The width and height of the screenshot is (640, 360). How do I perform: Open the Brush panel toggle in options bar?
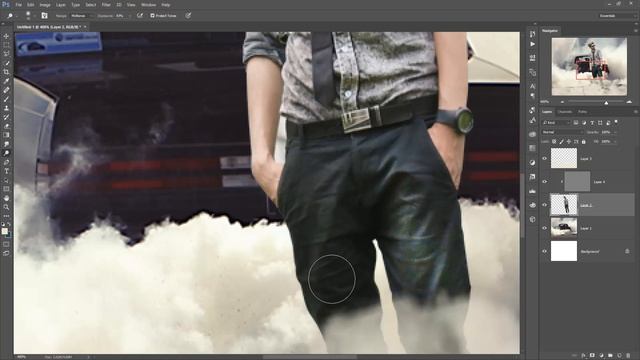click(44, 16)
